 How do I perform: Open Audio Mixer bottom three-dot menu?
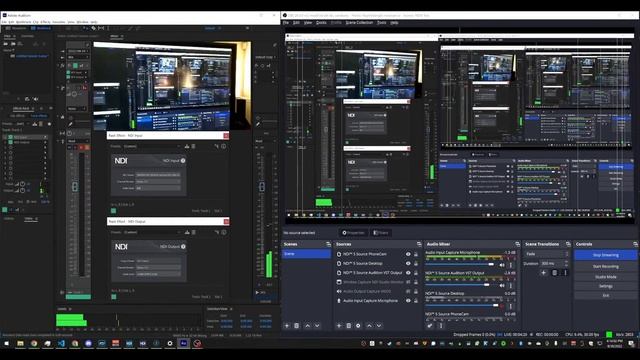(441, 326)
